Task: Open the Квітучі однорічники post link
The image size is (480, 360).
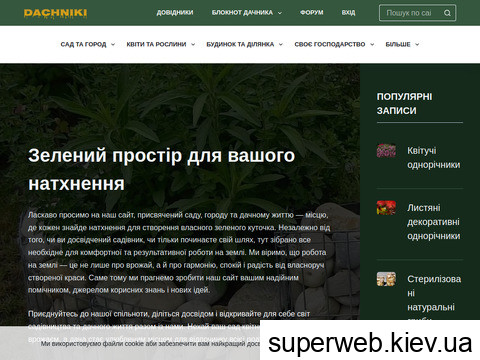Action: click(x=433, y=158)
